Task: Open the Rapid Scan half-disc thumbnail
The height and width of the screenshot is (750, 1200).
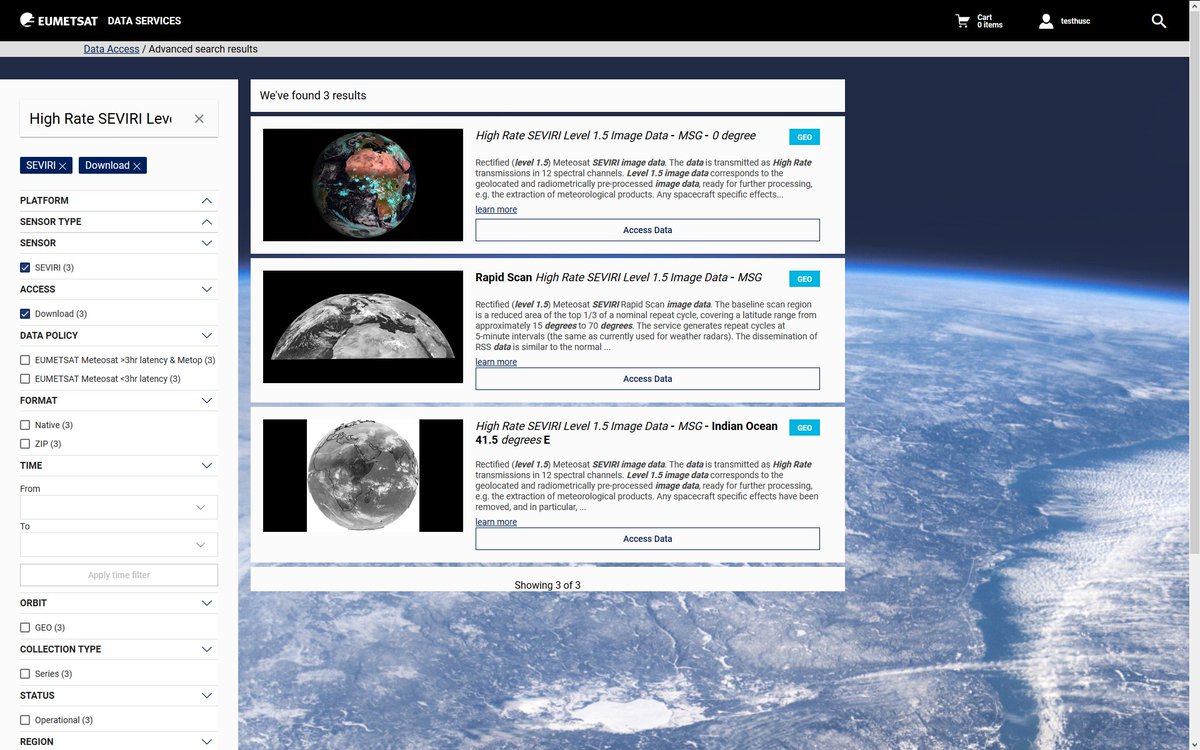Action: tap(363, 327)
